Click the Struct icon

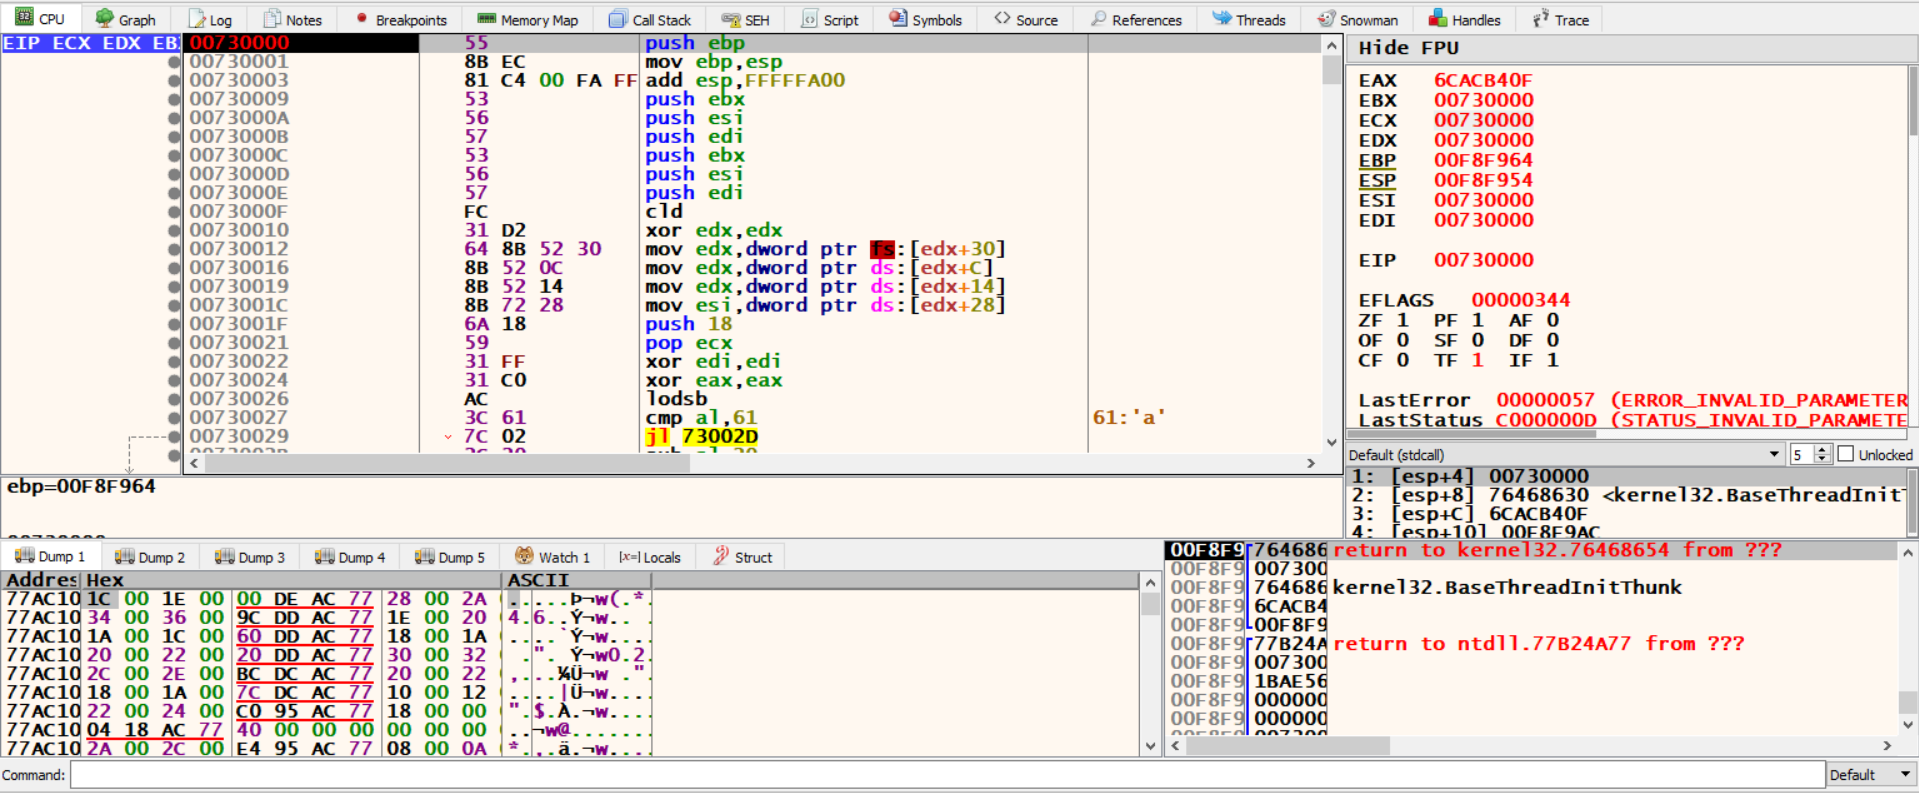pyautogui.click(x=721, y=556)
